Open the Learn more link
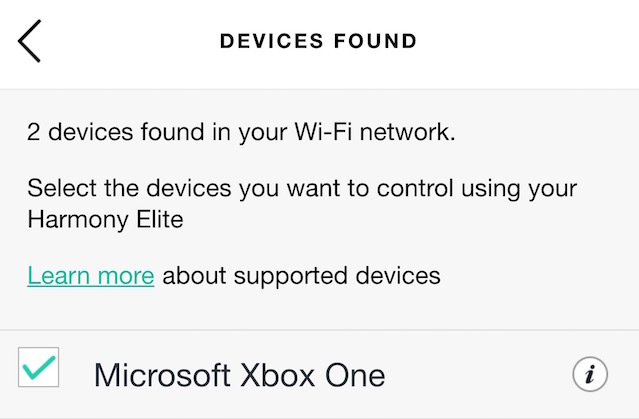 pos(90,276)
